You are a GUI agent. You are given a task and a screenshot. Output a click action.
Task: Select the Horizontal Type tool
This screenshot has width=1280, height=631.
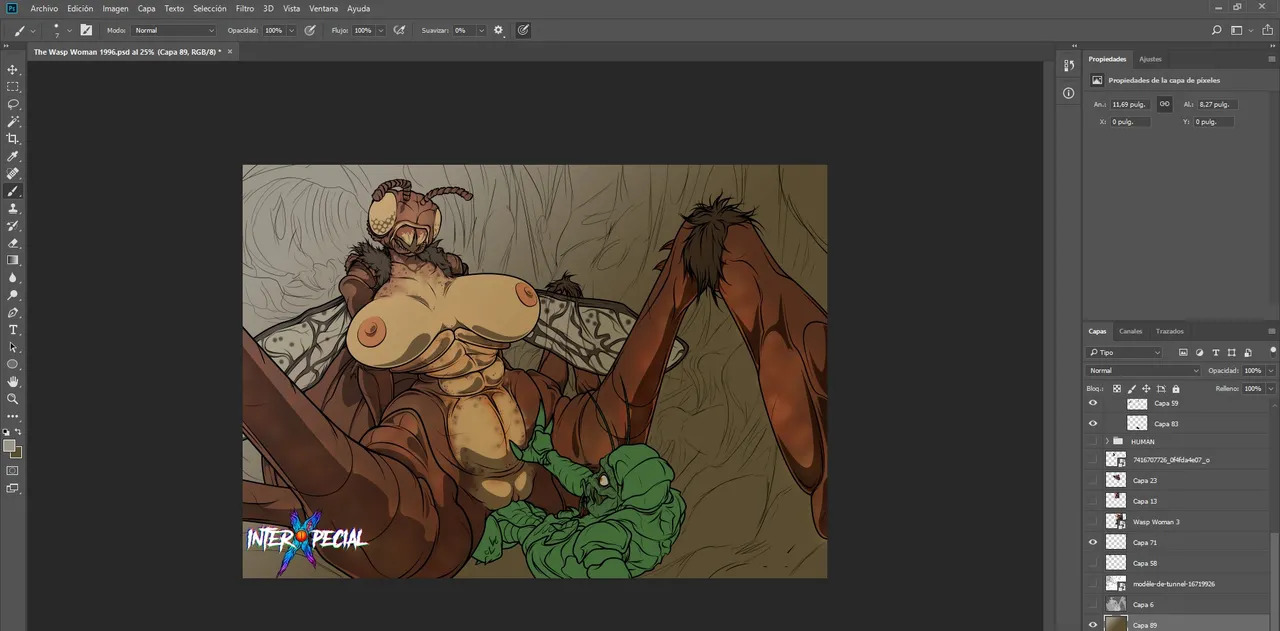point(13,329)
